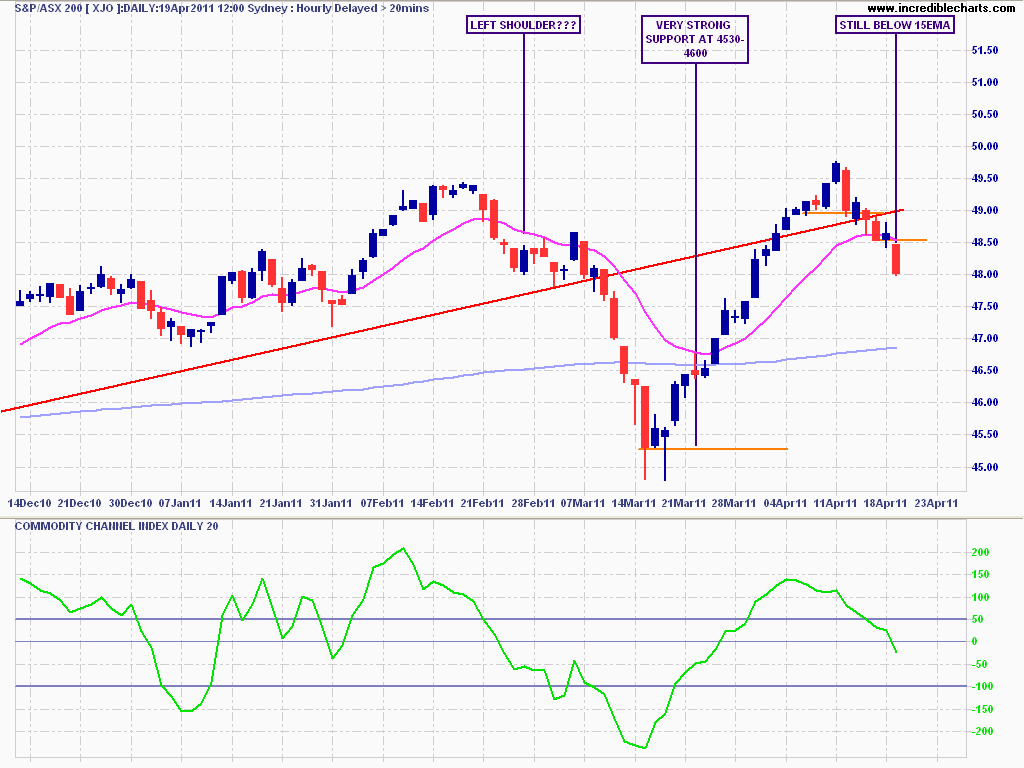Click the 200 level on CCI scale

(x=980, y=552)
